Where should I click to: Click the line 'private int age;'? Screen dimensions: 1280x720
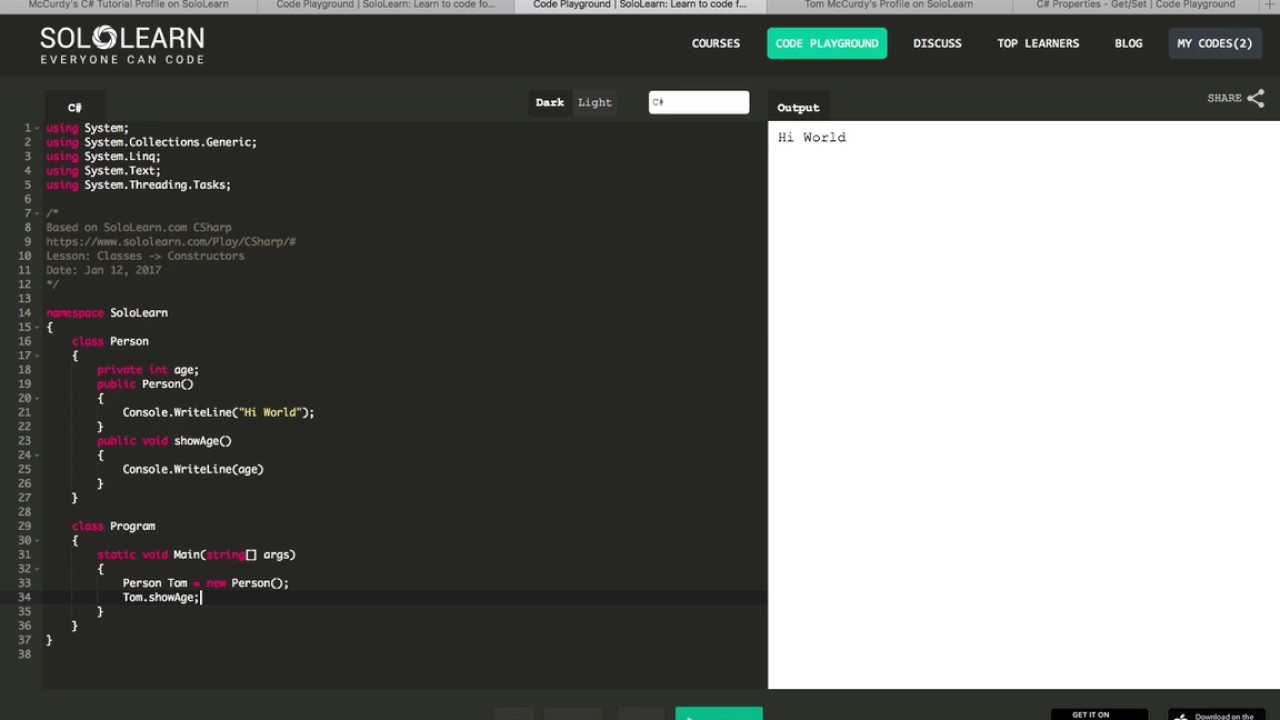[x=148, y=370]
